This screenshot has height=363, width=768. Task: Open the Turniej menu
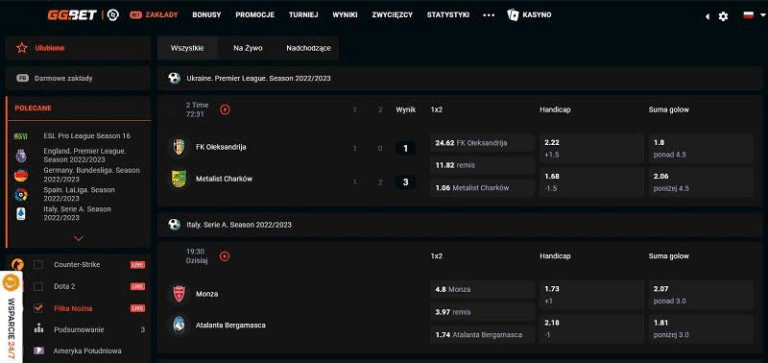coord(304,15)
